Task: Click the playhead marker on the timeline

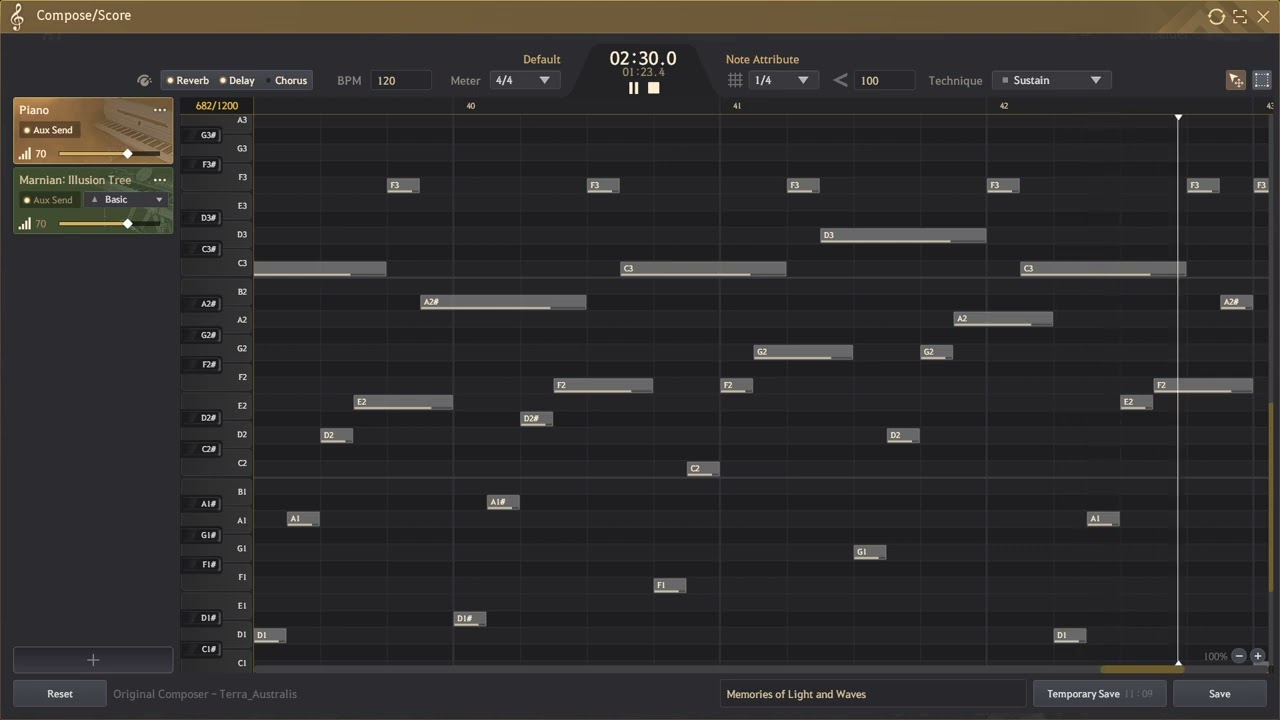Action: pyautogui.click(x=1178, y=118)
